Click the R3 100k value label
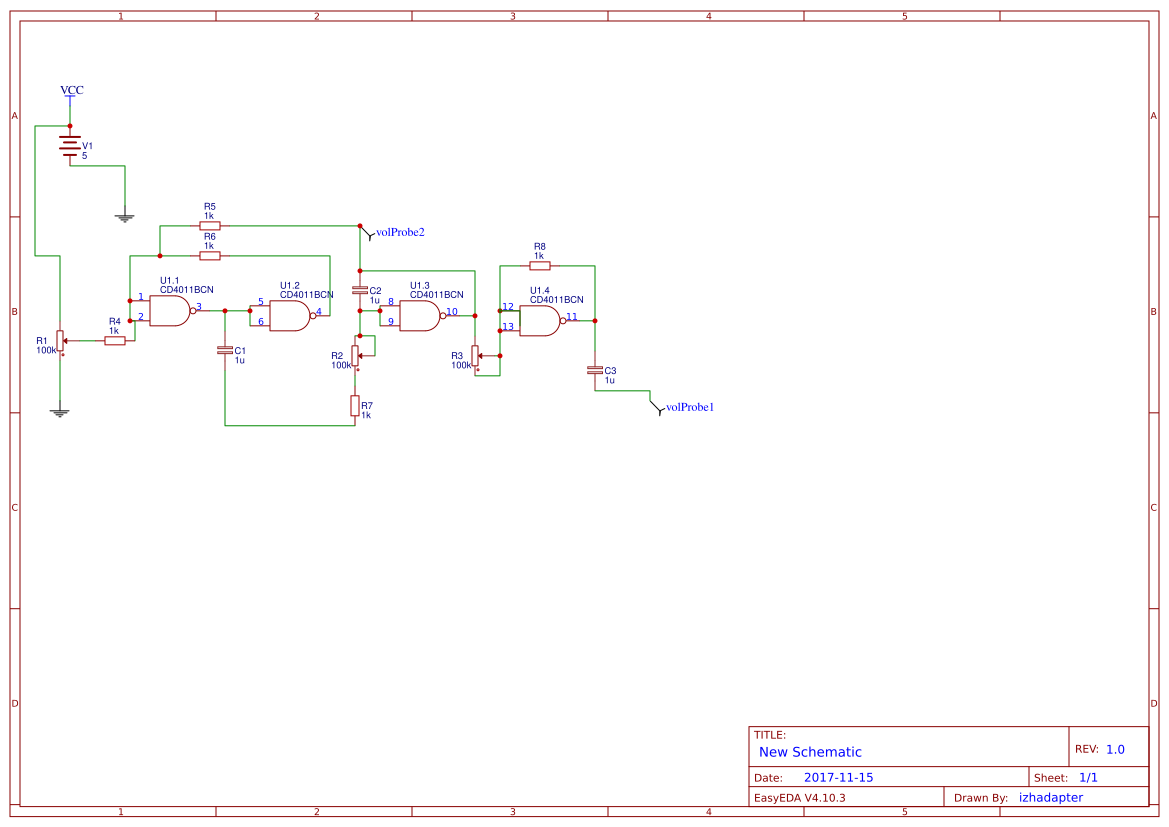Image resolution: width=1169 pixels, height=827 pixels. click(x=461, y=365)
